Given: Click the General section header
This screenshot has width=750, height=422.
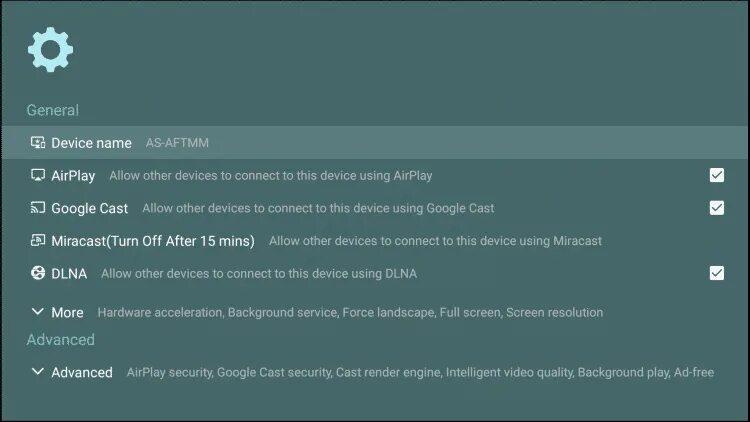Looking at the screenshot, I should (x=52, y=110).
